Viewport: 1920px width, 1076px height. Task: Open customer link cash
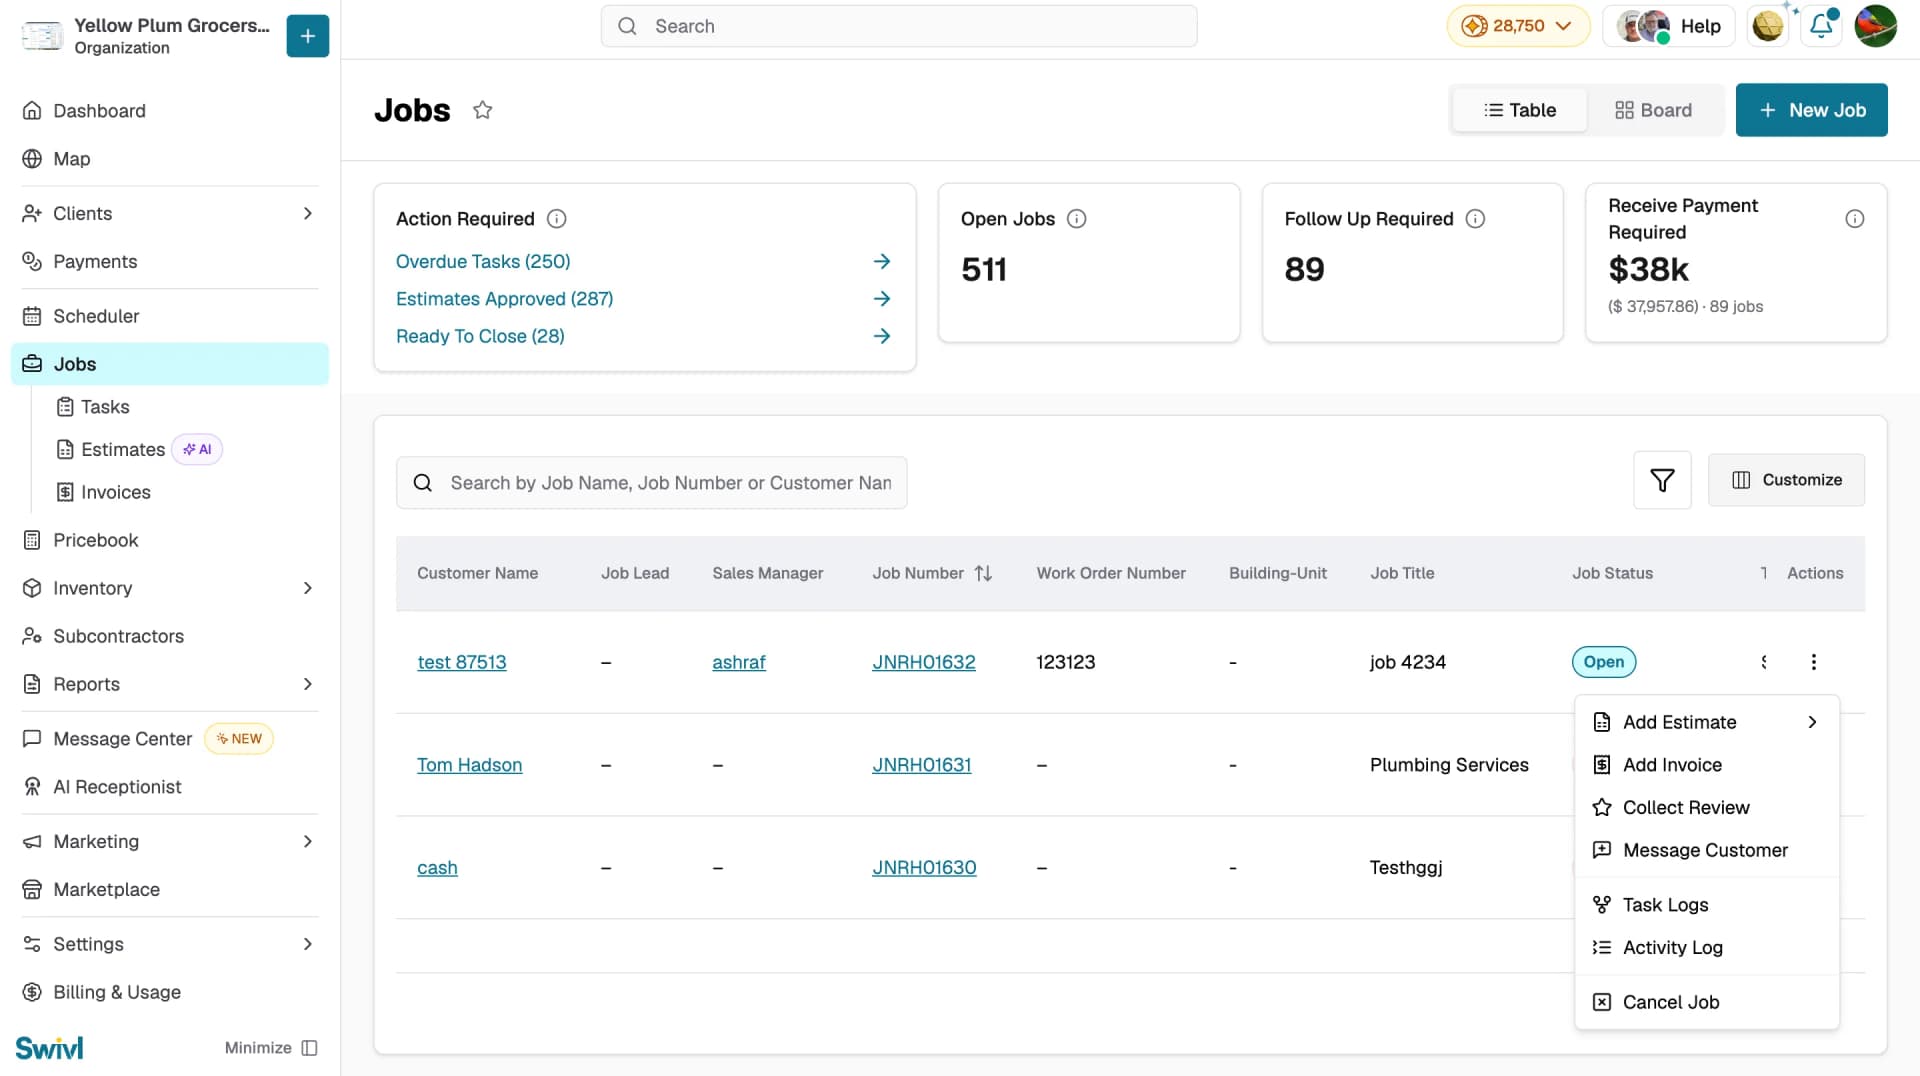tap(437, 868)
